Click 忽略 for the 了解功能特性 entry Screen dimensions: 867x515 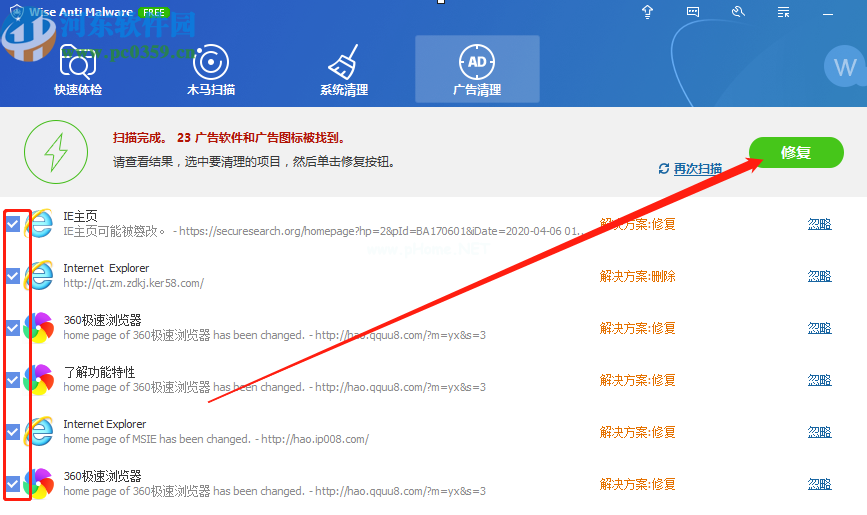(x=819, y=380)
